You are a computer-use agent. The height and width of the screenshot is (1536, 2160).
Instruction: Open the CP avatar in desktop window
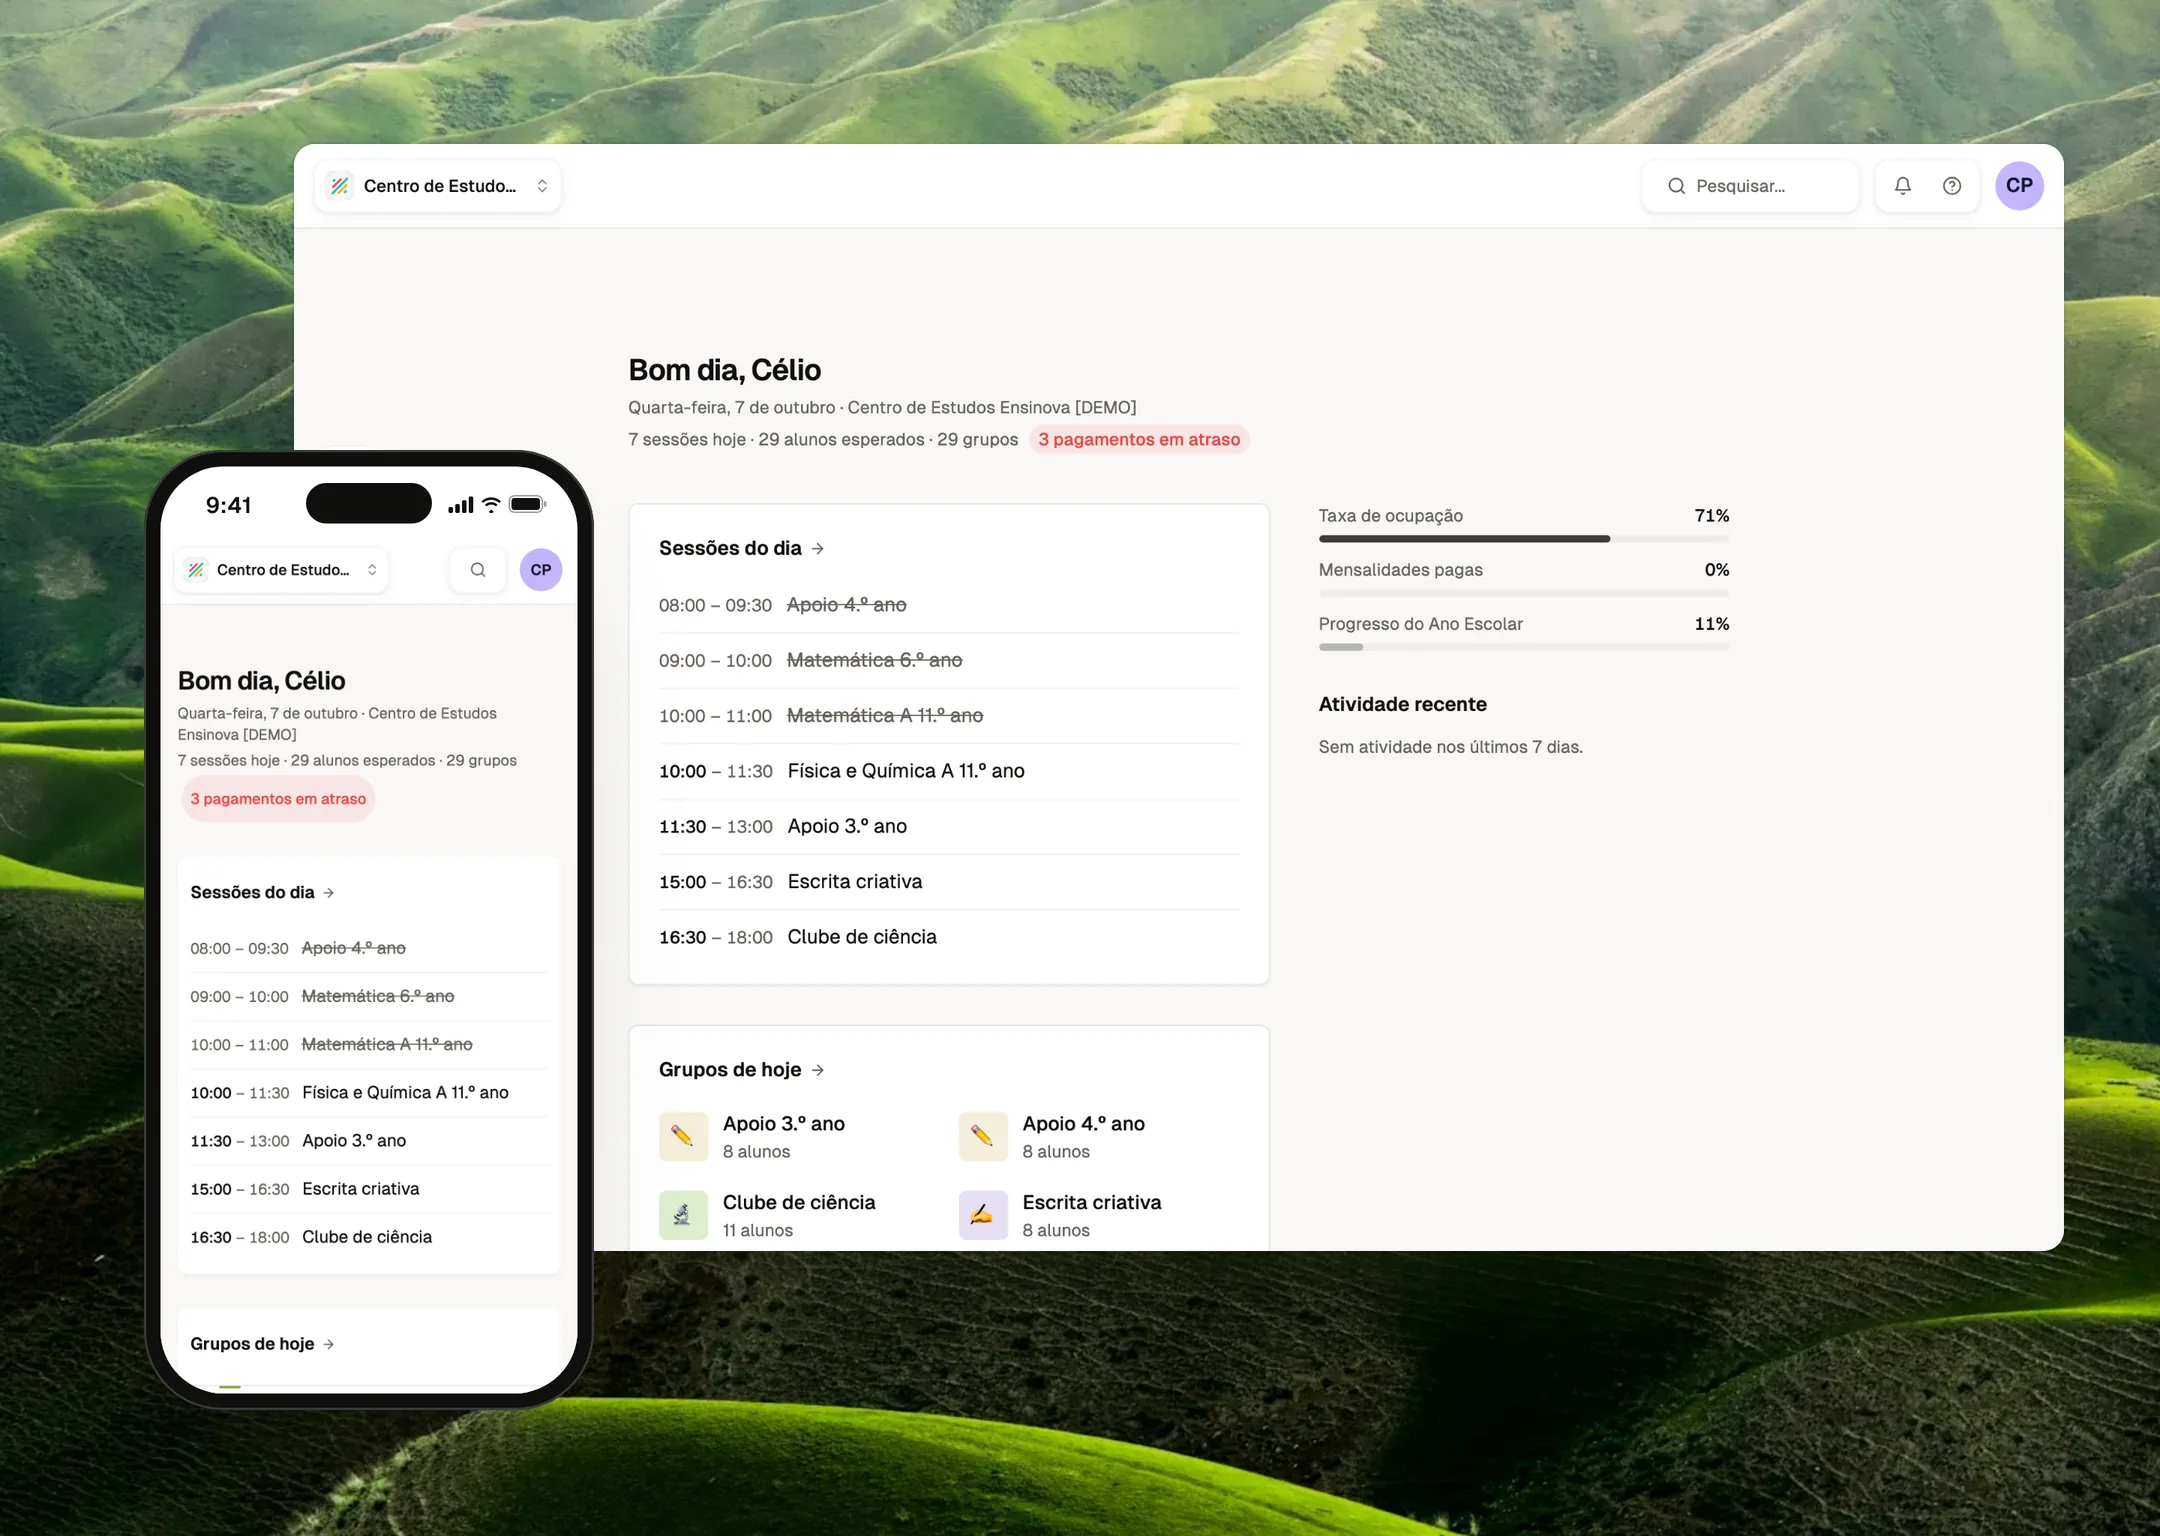[x=2019, y=186]
